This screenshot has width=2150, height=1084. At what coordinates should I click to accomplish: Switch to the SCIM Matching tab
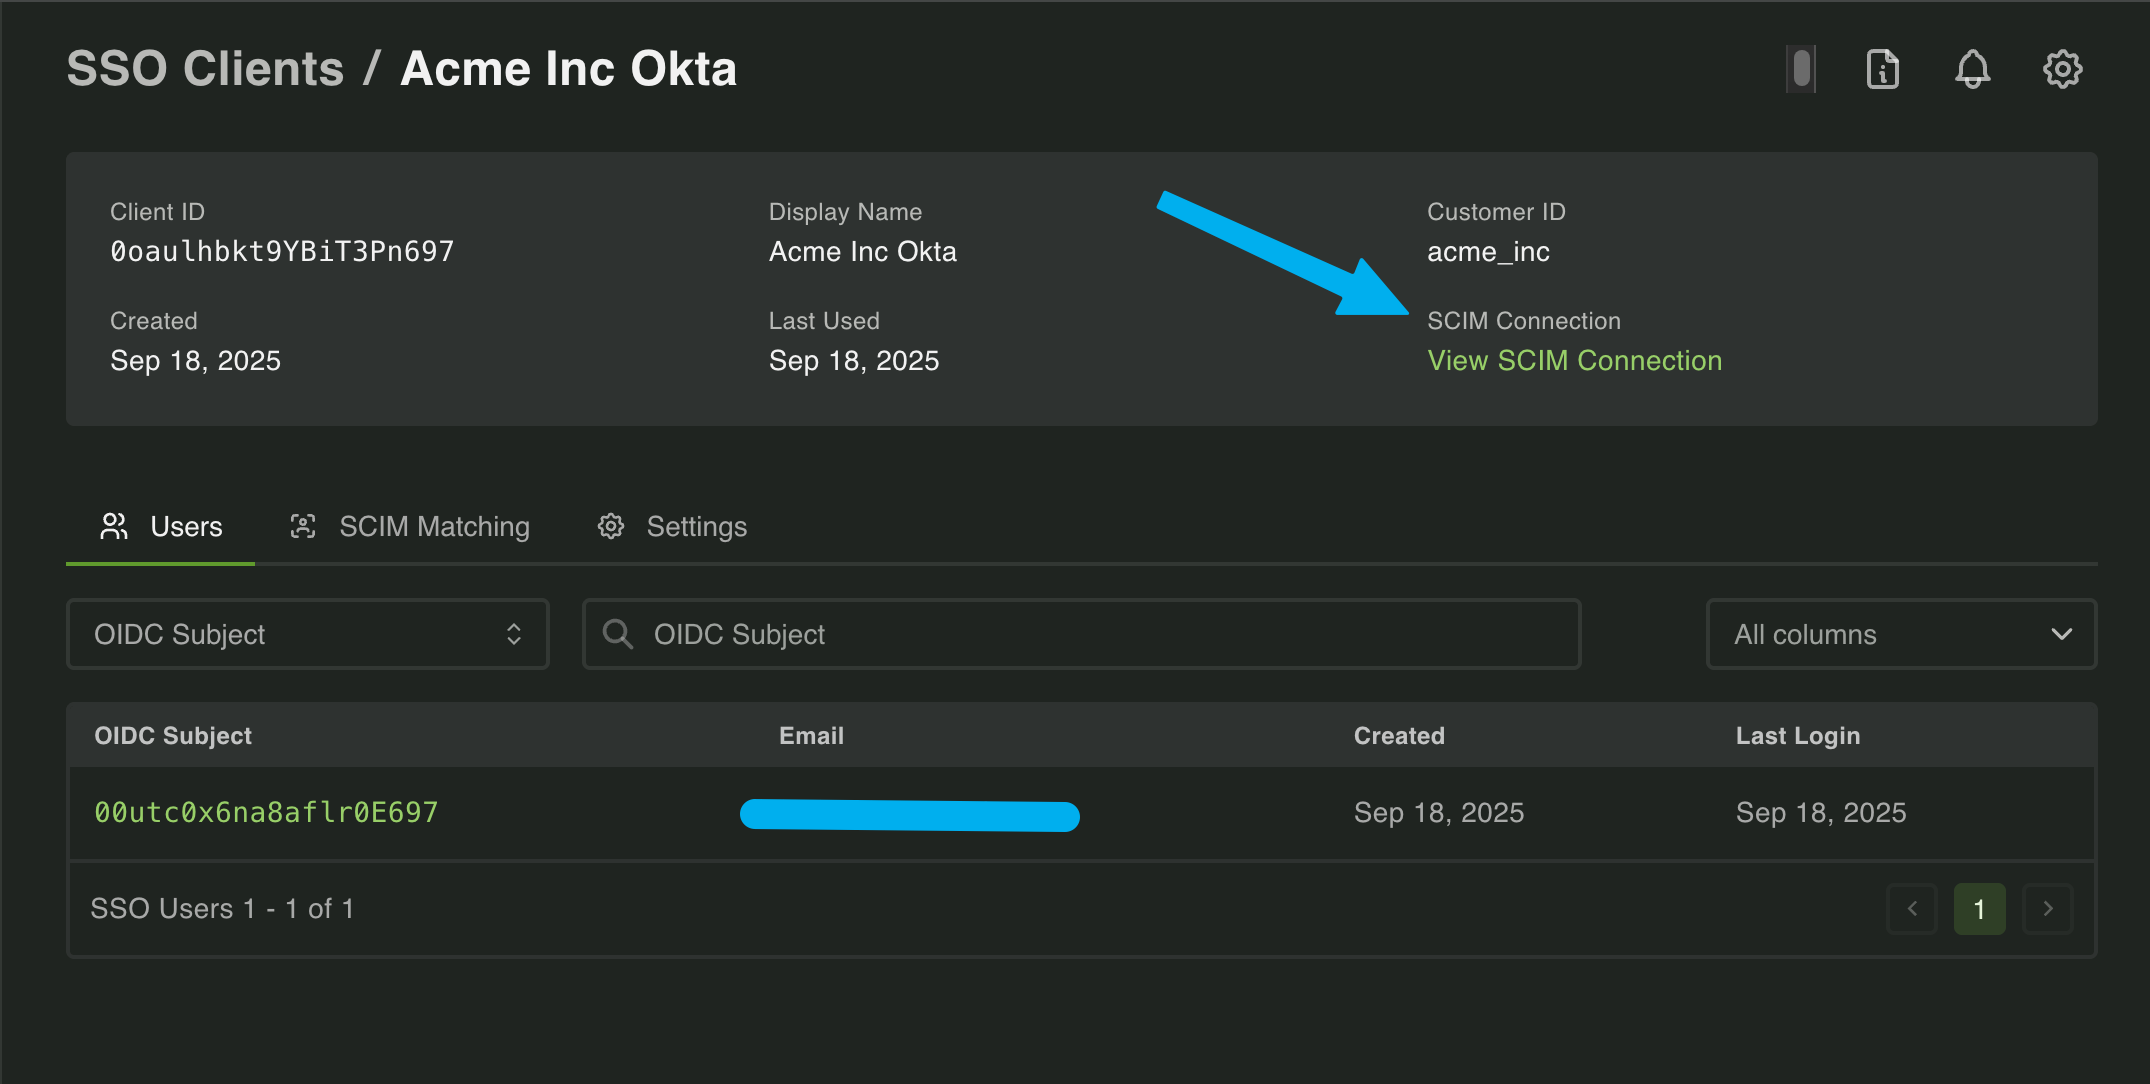click(434, 526)
